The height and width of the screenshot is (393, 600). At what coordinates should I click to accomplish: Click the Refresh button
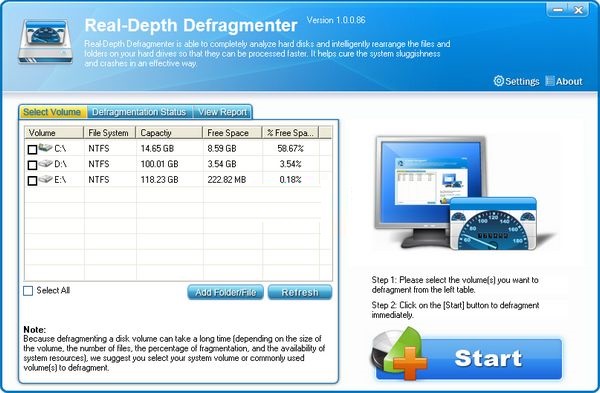click(300, 292)
